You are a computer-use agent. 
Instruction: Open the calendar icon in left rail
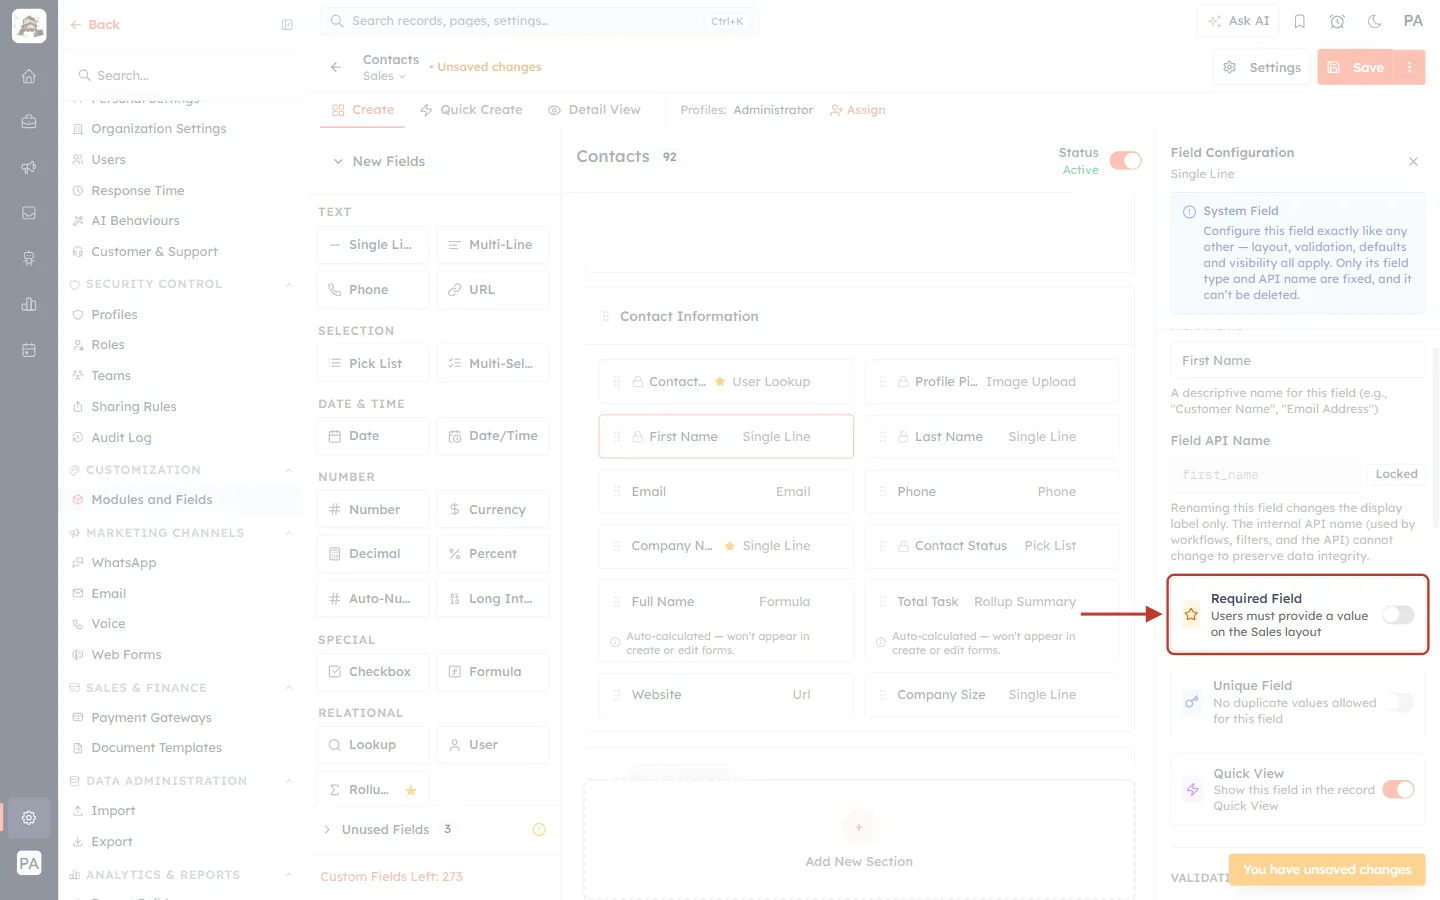[x=29, y=350]
